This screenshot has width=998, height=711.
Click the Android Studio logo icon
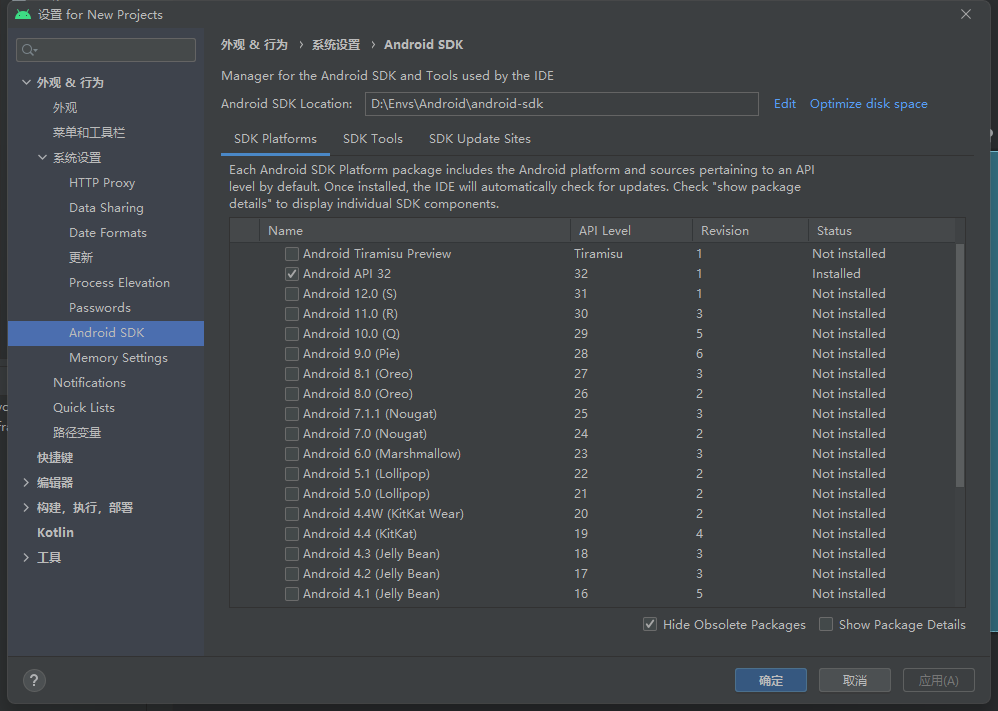pyautogui.click(x=22, y=15)
